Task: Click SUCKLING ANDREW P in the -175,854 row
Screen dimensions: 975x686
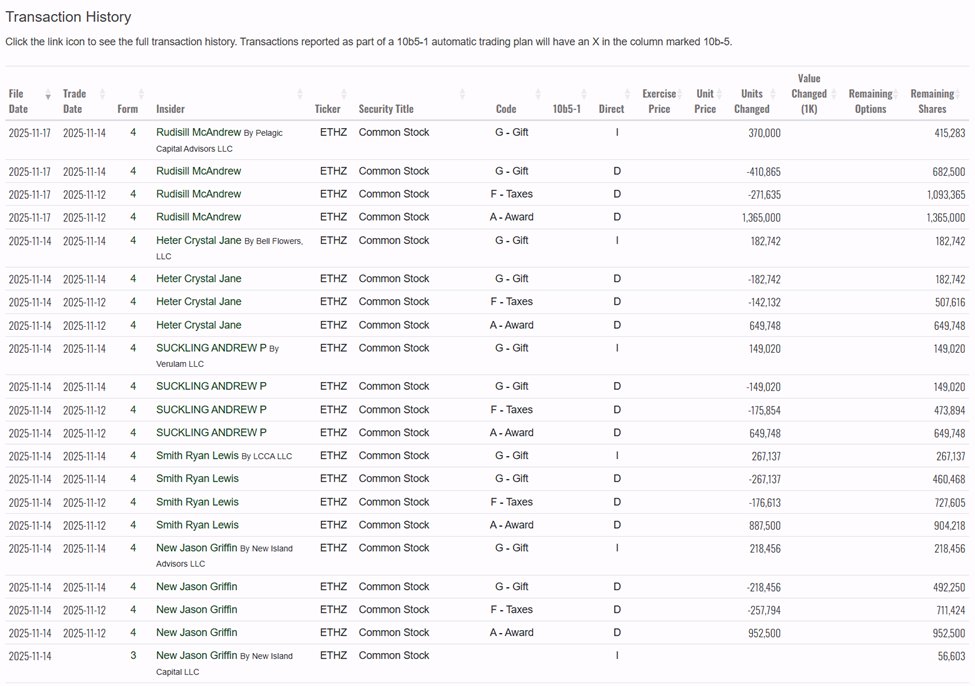Action: (211, 410)
